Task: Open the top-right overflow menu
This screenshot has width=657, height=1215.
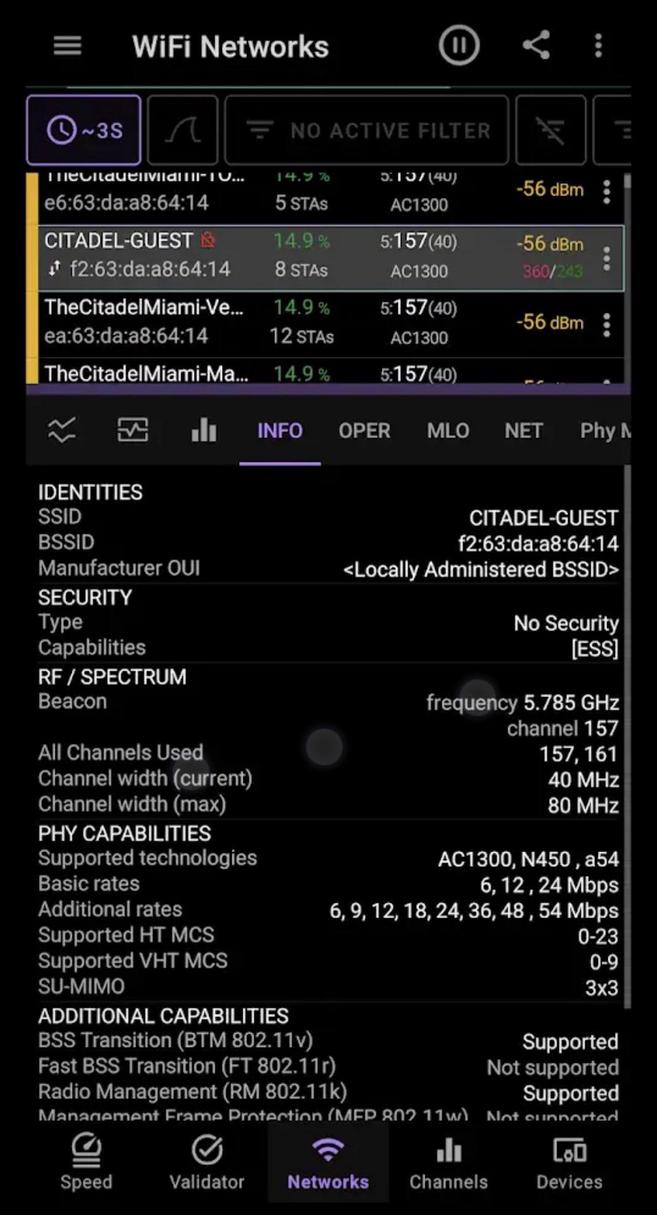Action: click(x=598, y=45)
